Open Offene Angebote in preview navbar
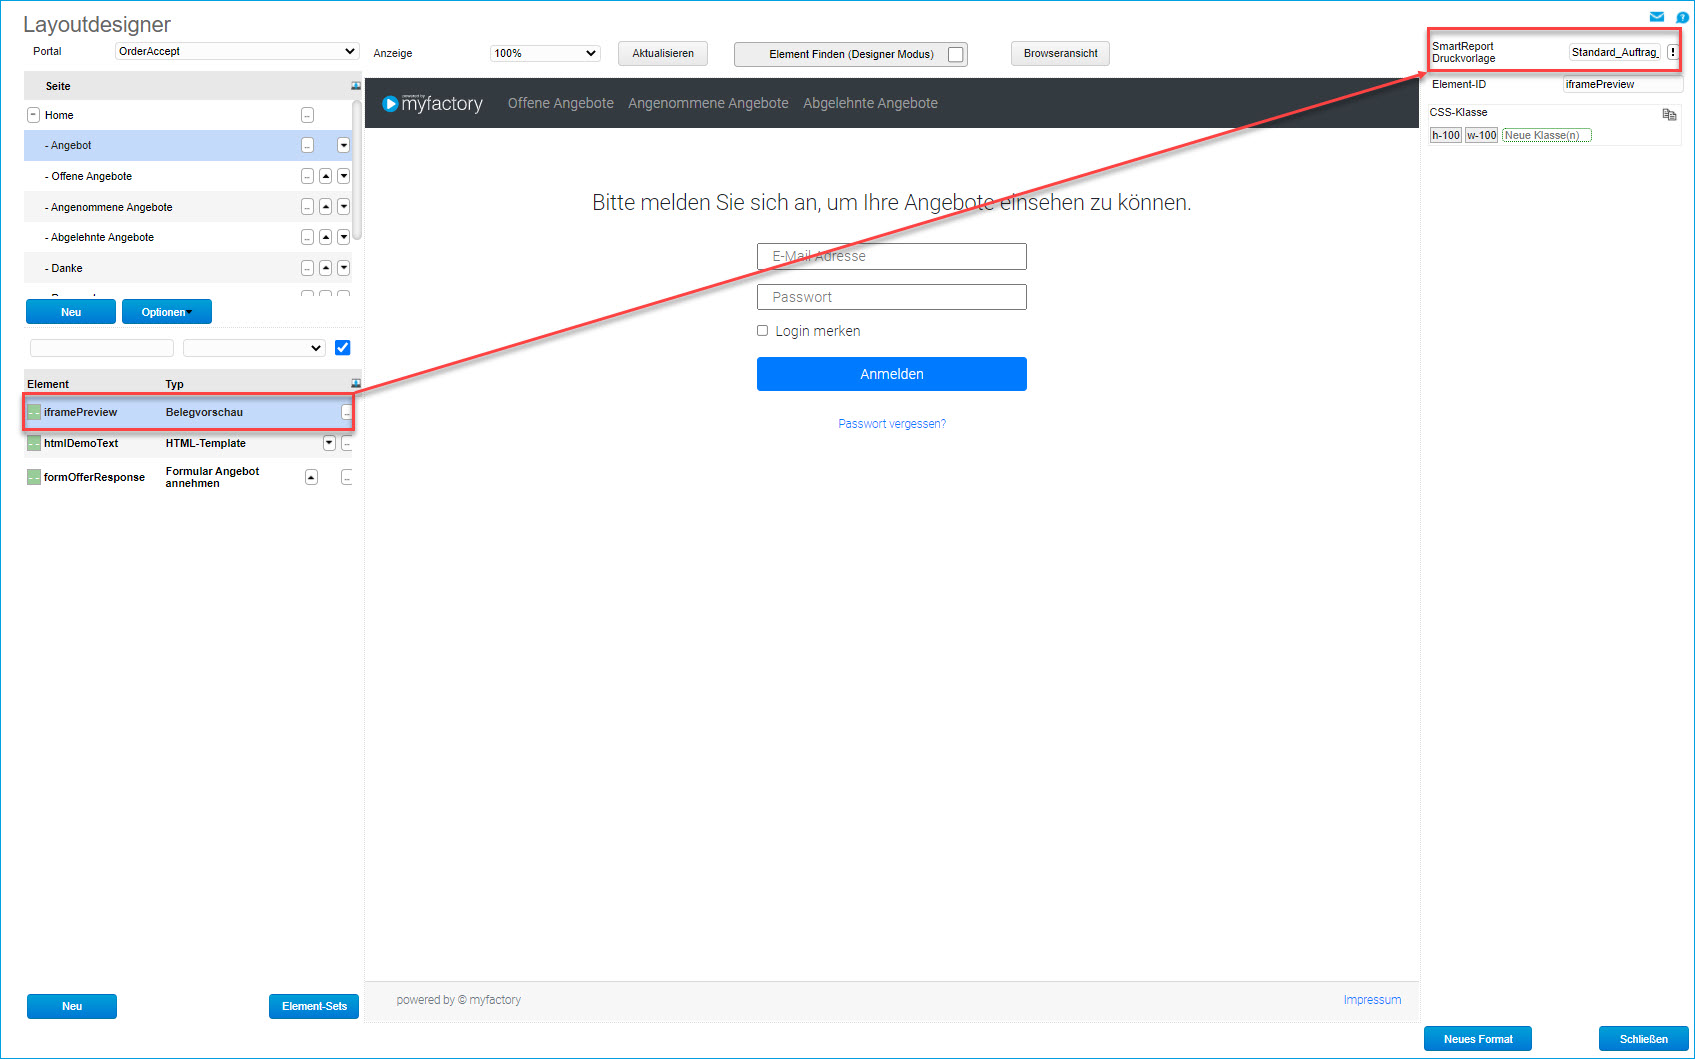Screen dimensions: 1695x1059 pos(561,103)
